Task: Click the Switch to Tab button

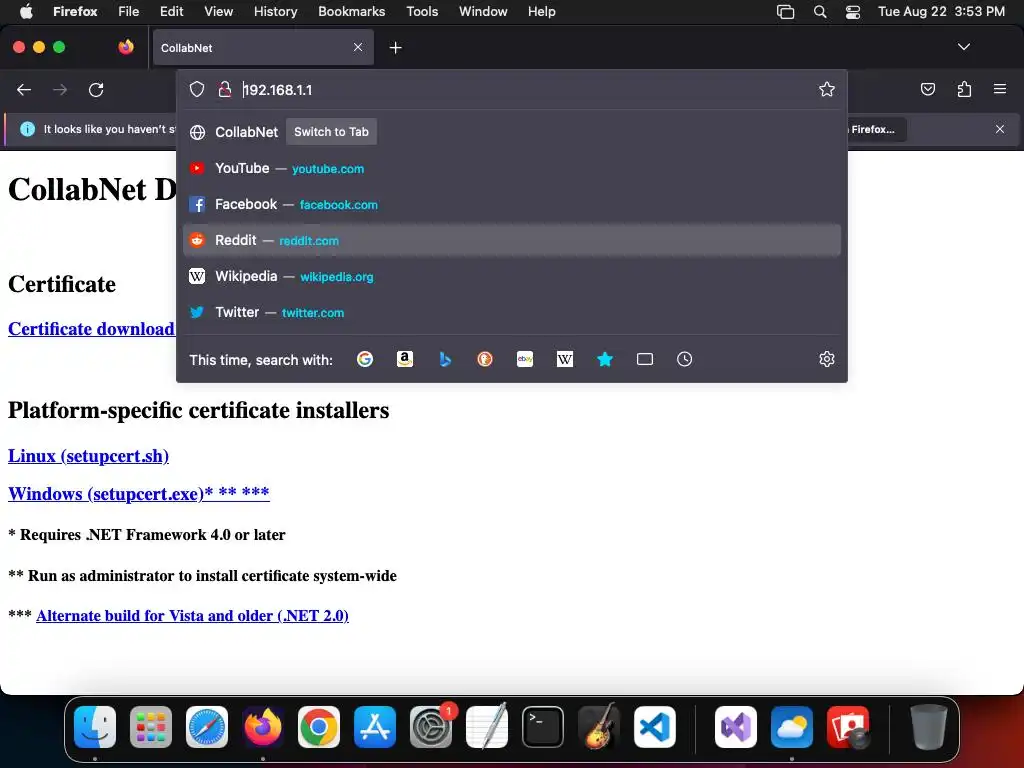Action: click(x=331, y=132)
